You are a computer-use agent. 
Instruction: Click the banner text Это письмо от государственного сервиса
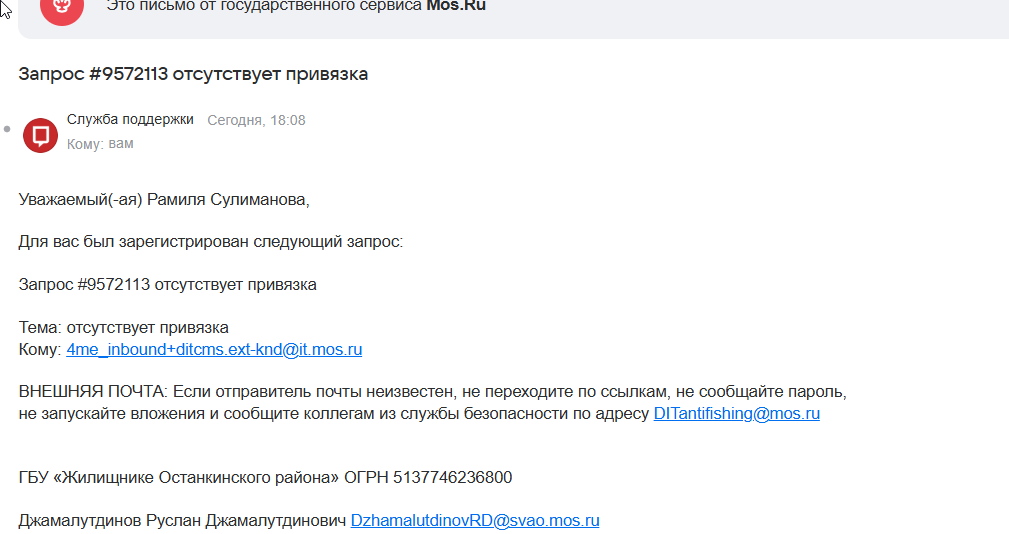(x=264, y=6)
